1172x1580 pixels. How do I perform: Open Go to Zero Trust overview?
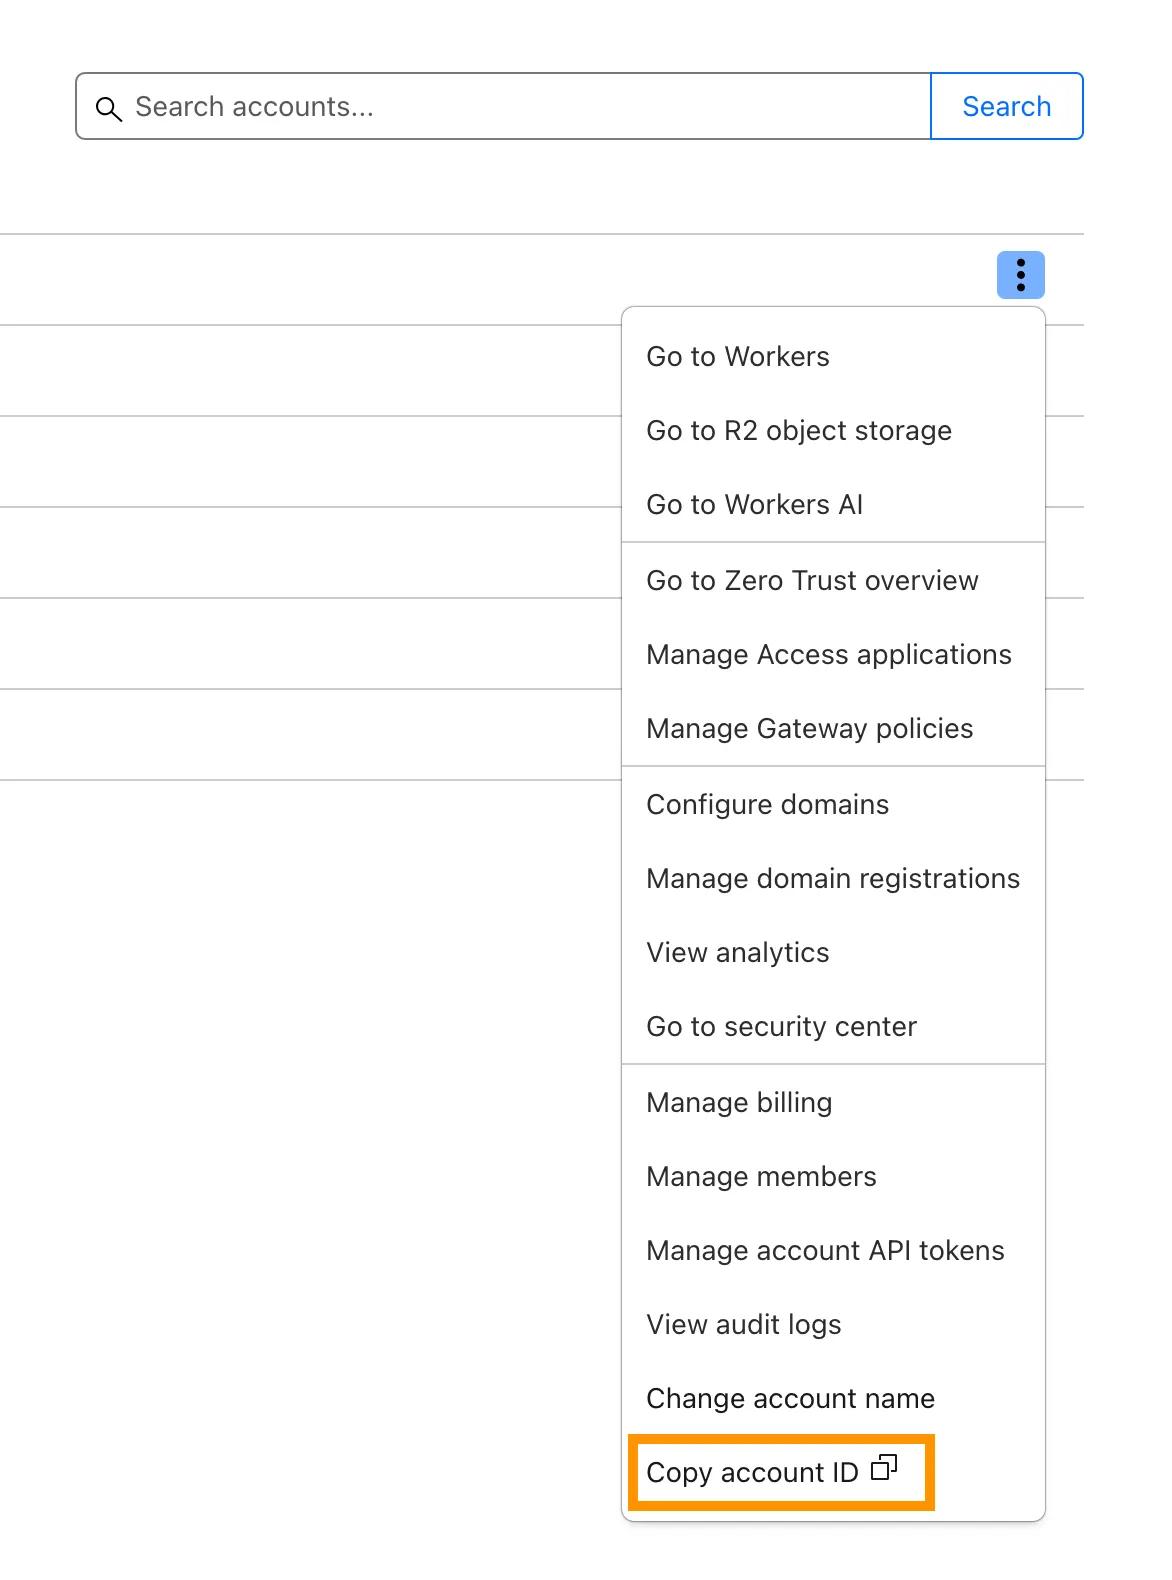[812, 581]
